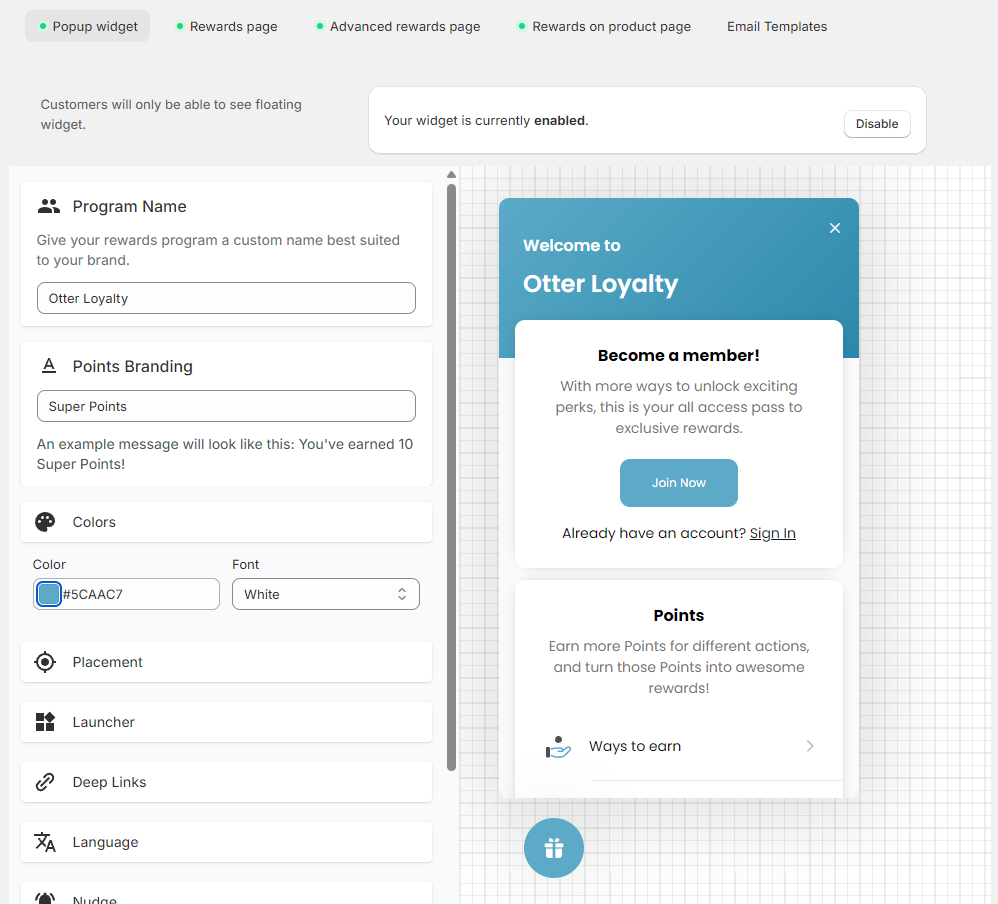The image size is (998, 904).
Task: Click the Join Now button
Action: [x=678, y=483]
